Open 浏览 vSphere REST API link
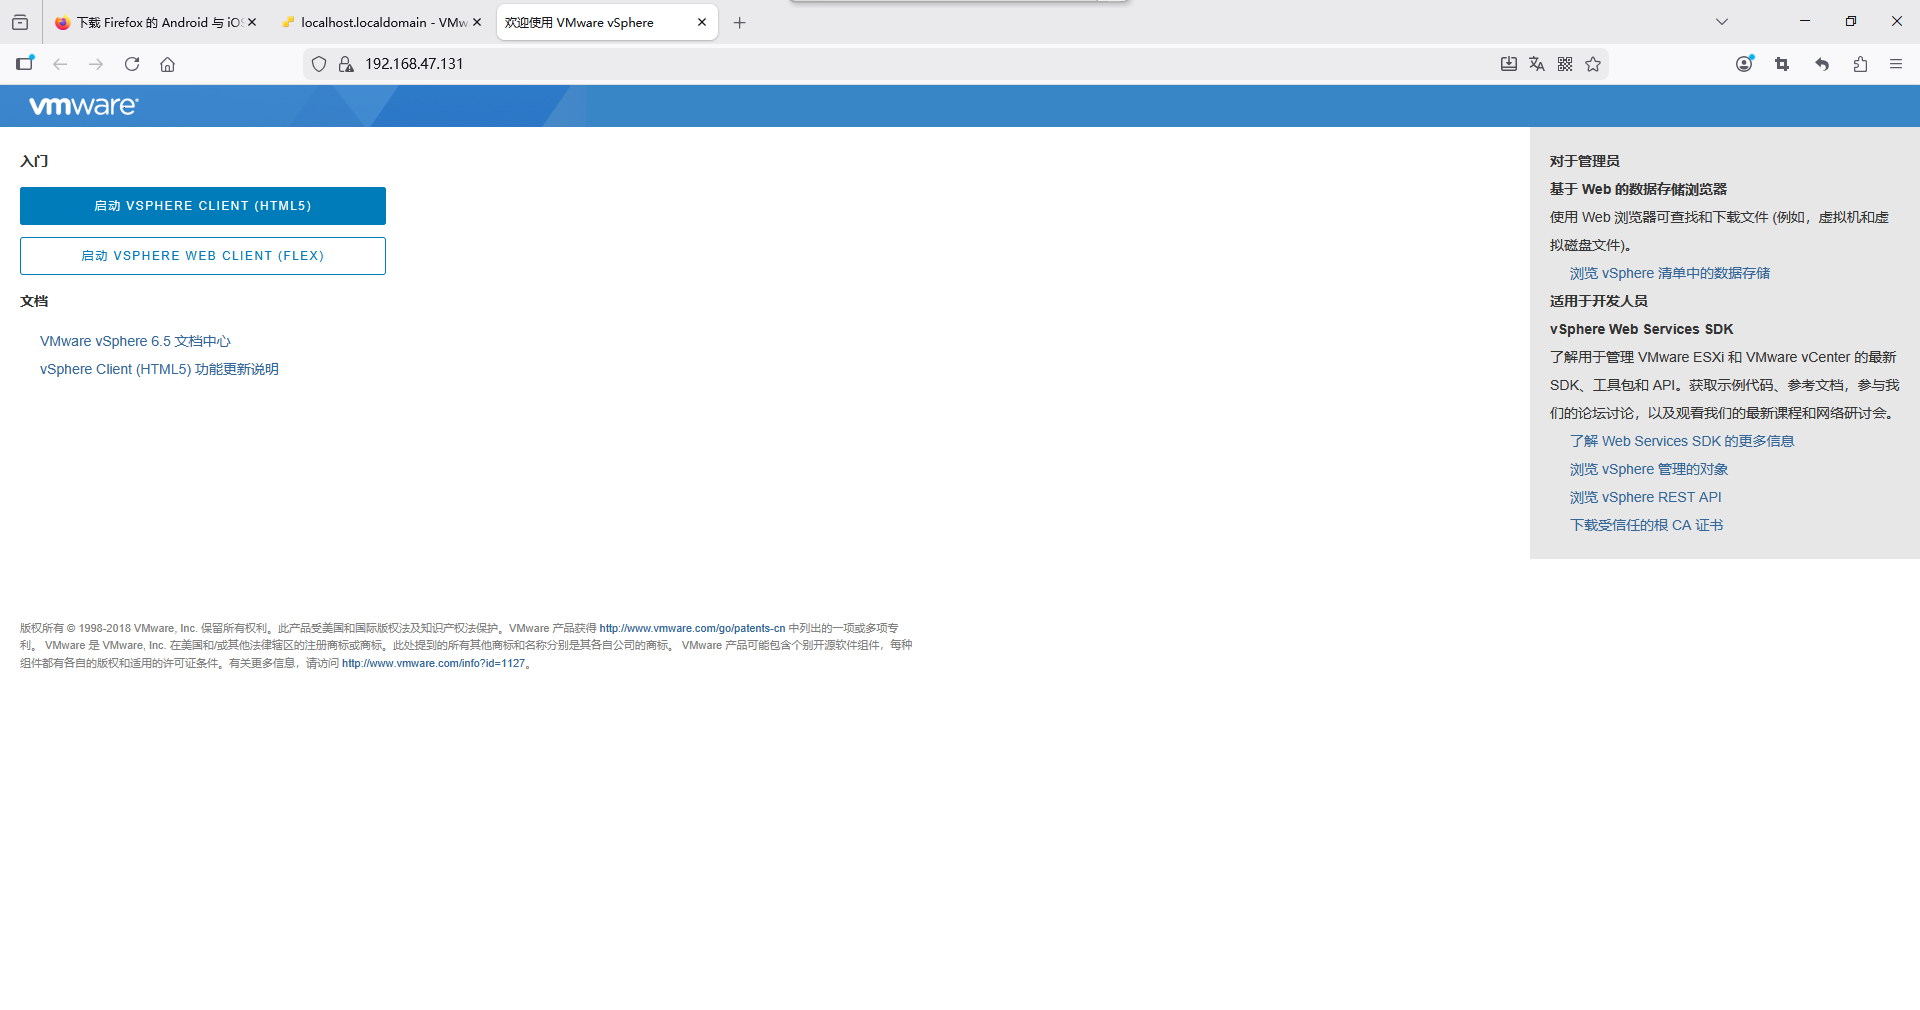Screen dimensions: 1920x1010 pyautogui.click(x=1646, y=497)
